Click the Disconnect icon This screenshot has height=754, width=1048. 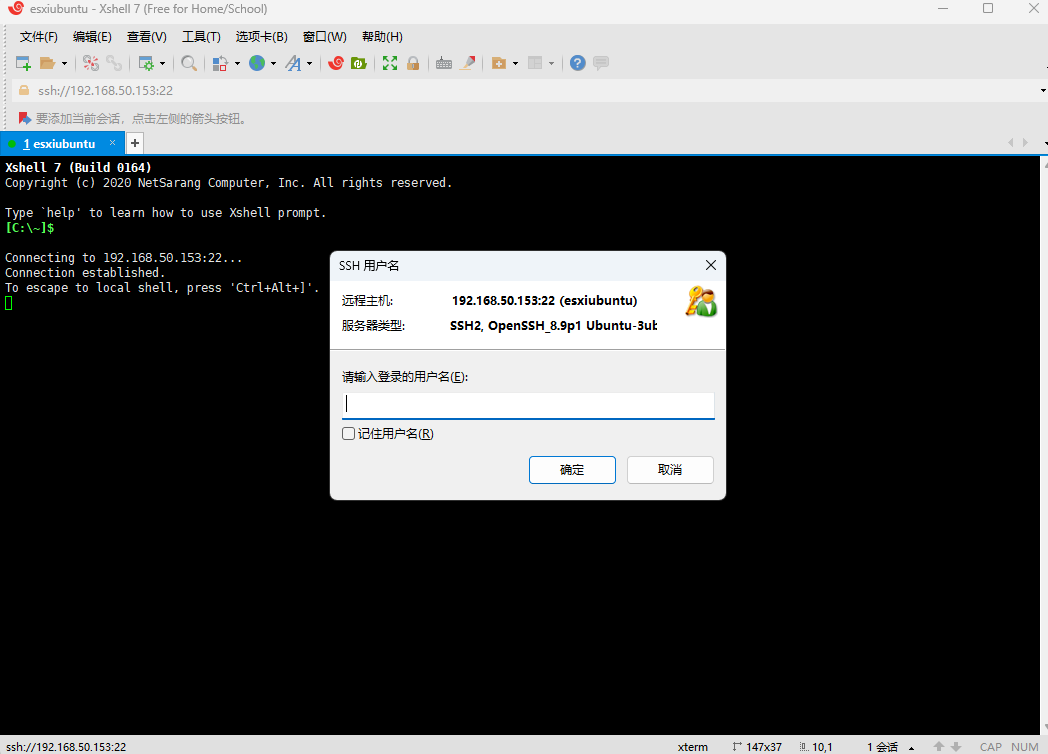pyautogui.click(x=91, y=64)
